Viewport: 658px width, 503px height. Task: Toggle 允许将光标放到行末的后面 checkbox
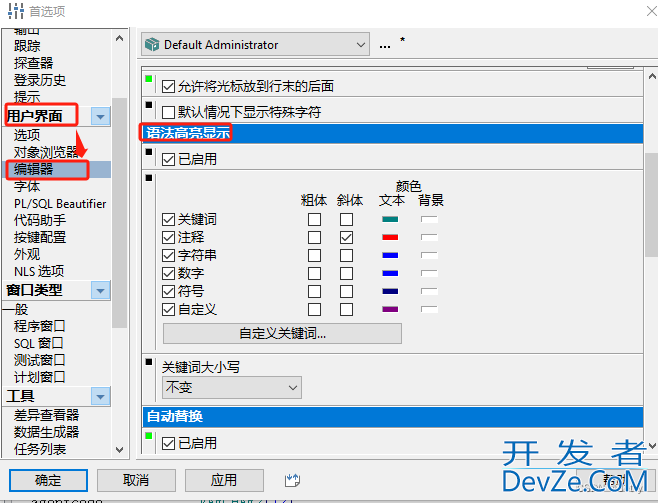tap(168, 86)
